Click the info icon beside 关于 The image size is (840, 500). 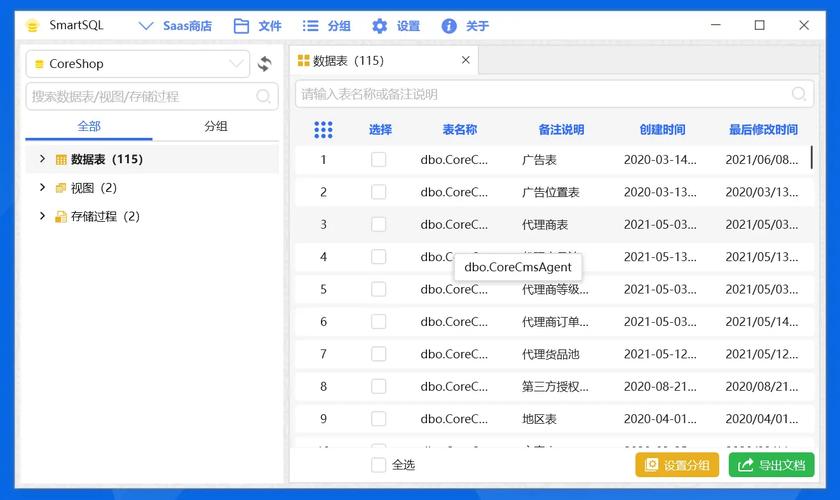(449, 26)
